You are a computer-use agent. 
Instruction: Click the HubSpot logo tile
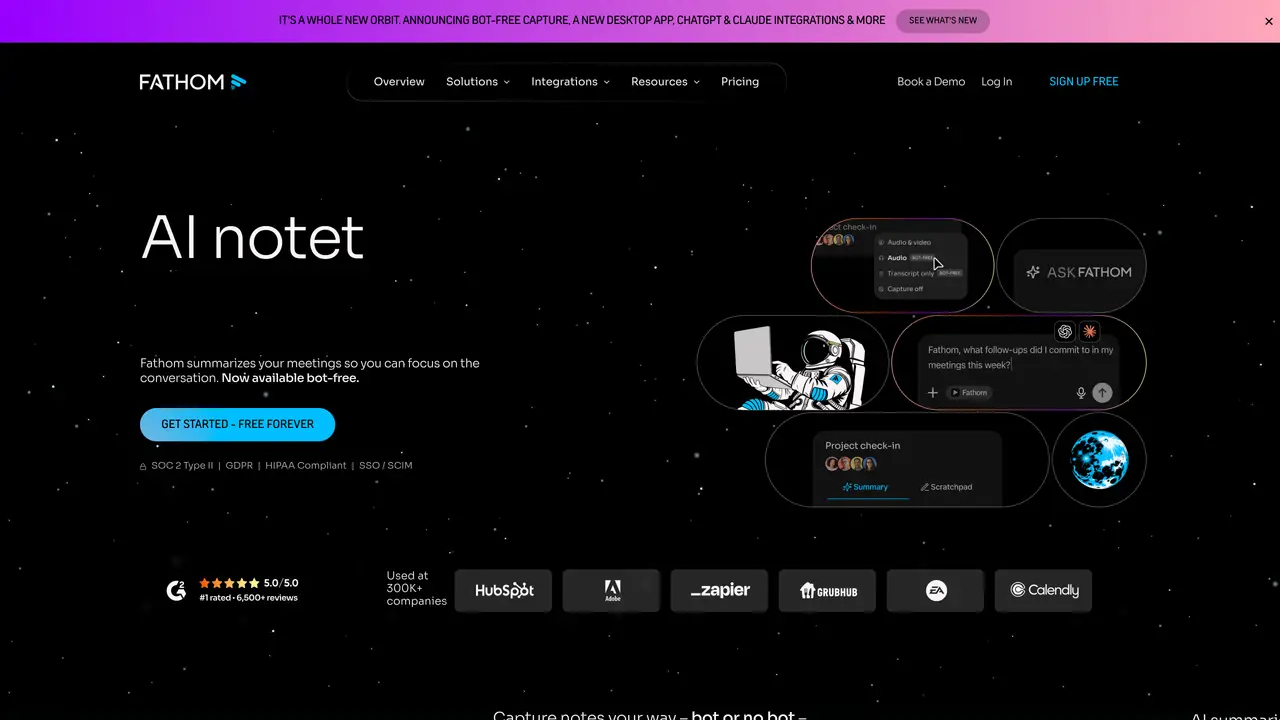(503, 590)
